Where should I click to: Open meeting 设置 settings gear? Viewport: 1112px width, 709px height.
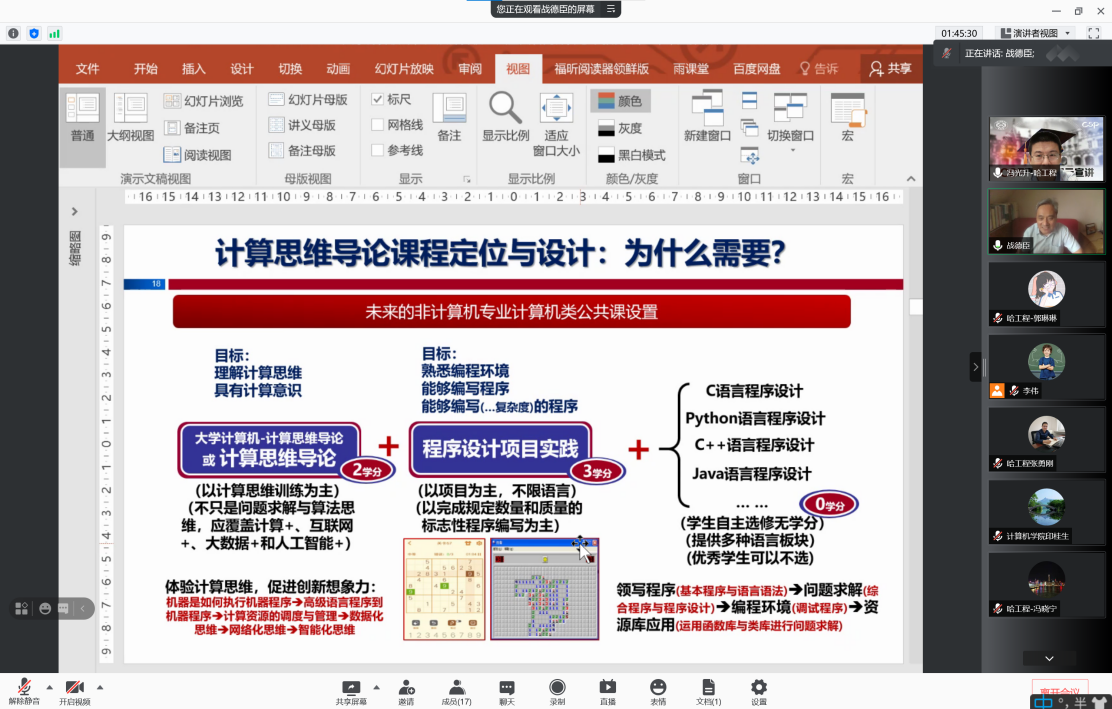click(759, 687)
